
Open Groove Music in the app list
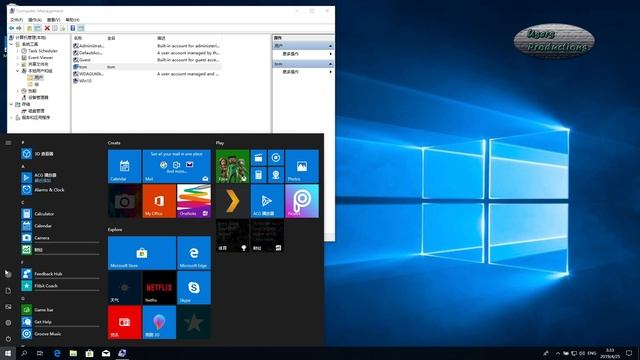(x=60, y=334)
